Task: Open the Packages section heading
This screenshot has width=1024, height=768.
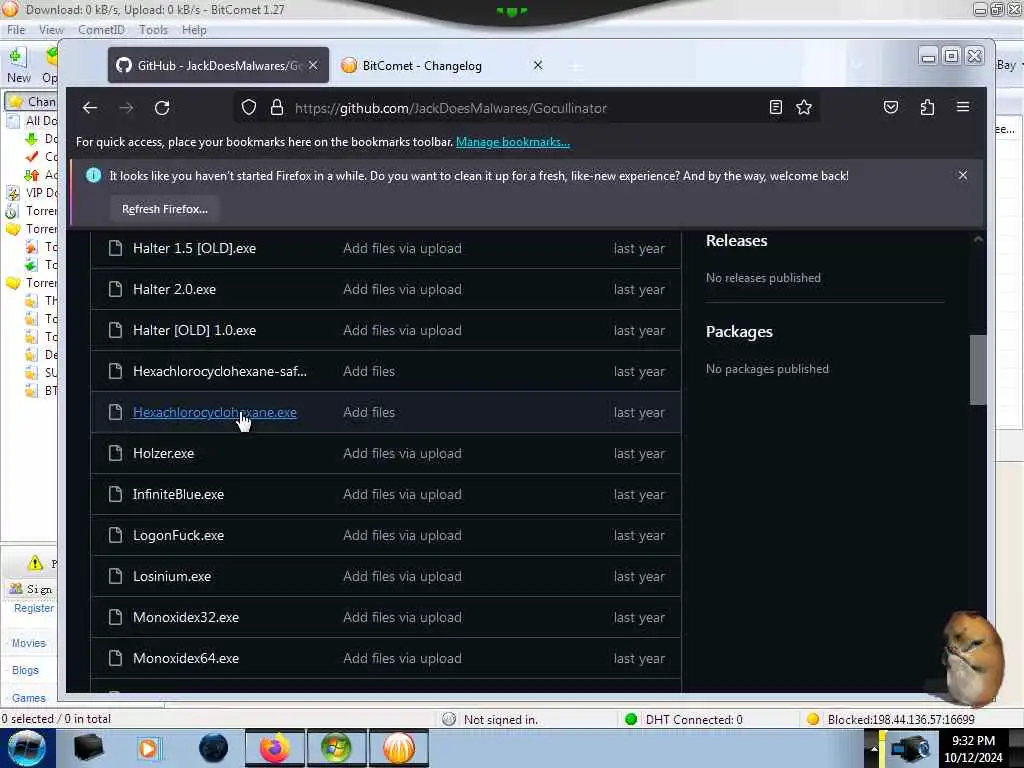Action: pyautogui.click(x=739, y=332)
